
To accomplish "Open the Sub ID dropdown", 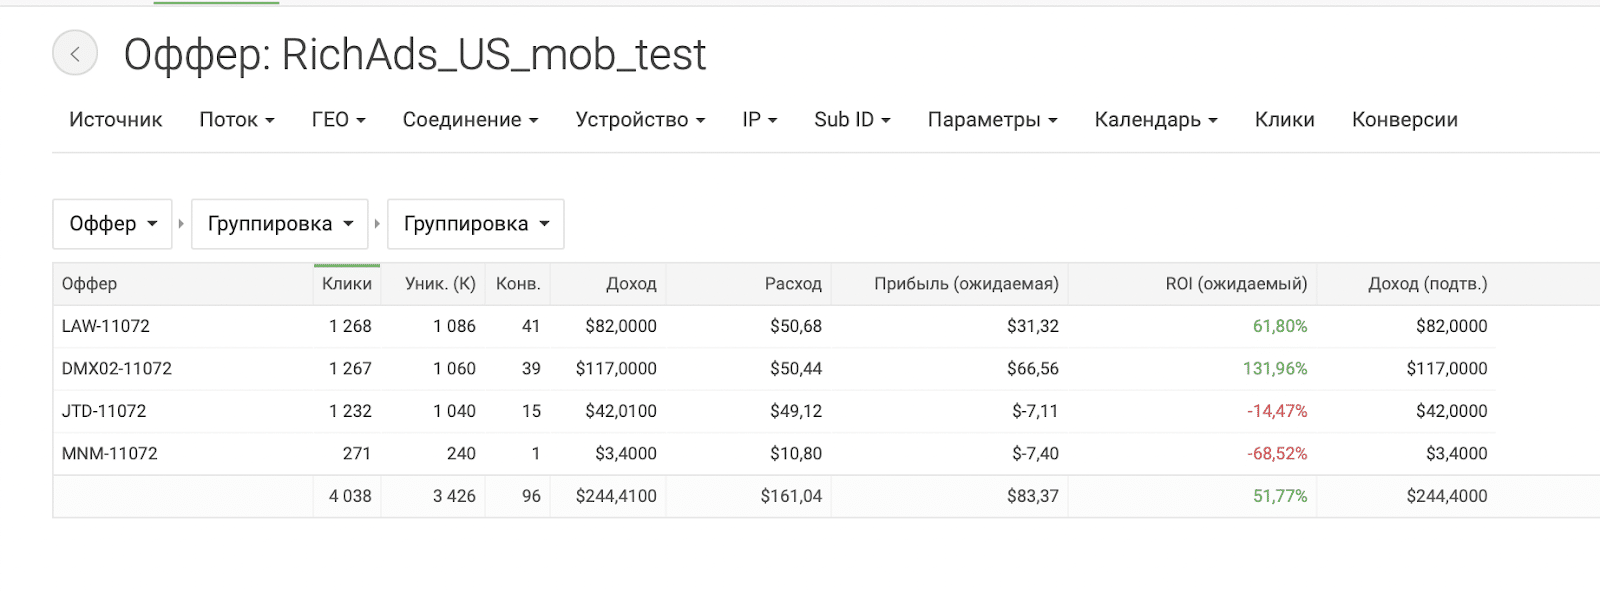I will [852, 120].
